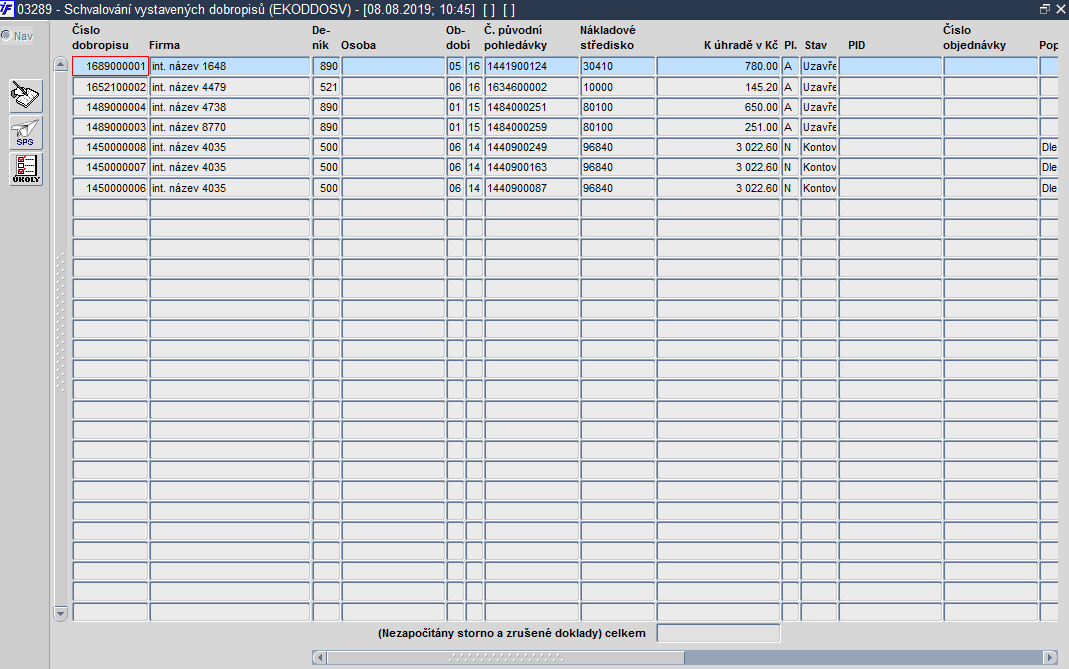Click the PID field in row 1689000001

[x=890, y=66]
